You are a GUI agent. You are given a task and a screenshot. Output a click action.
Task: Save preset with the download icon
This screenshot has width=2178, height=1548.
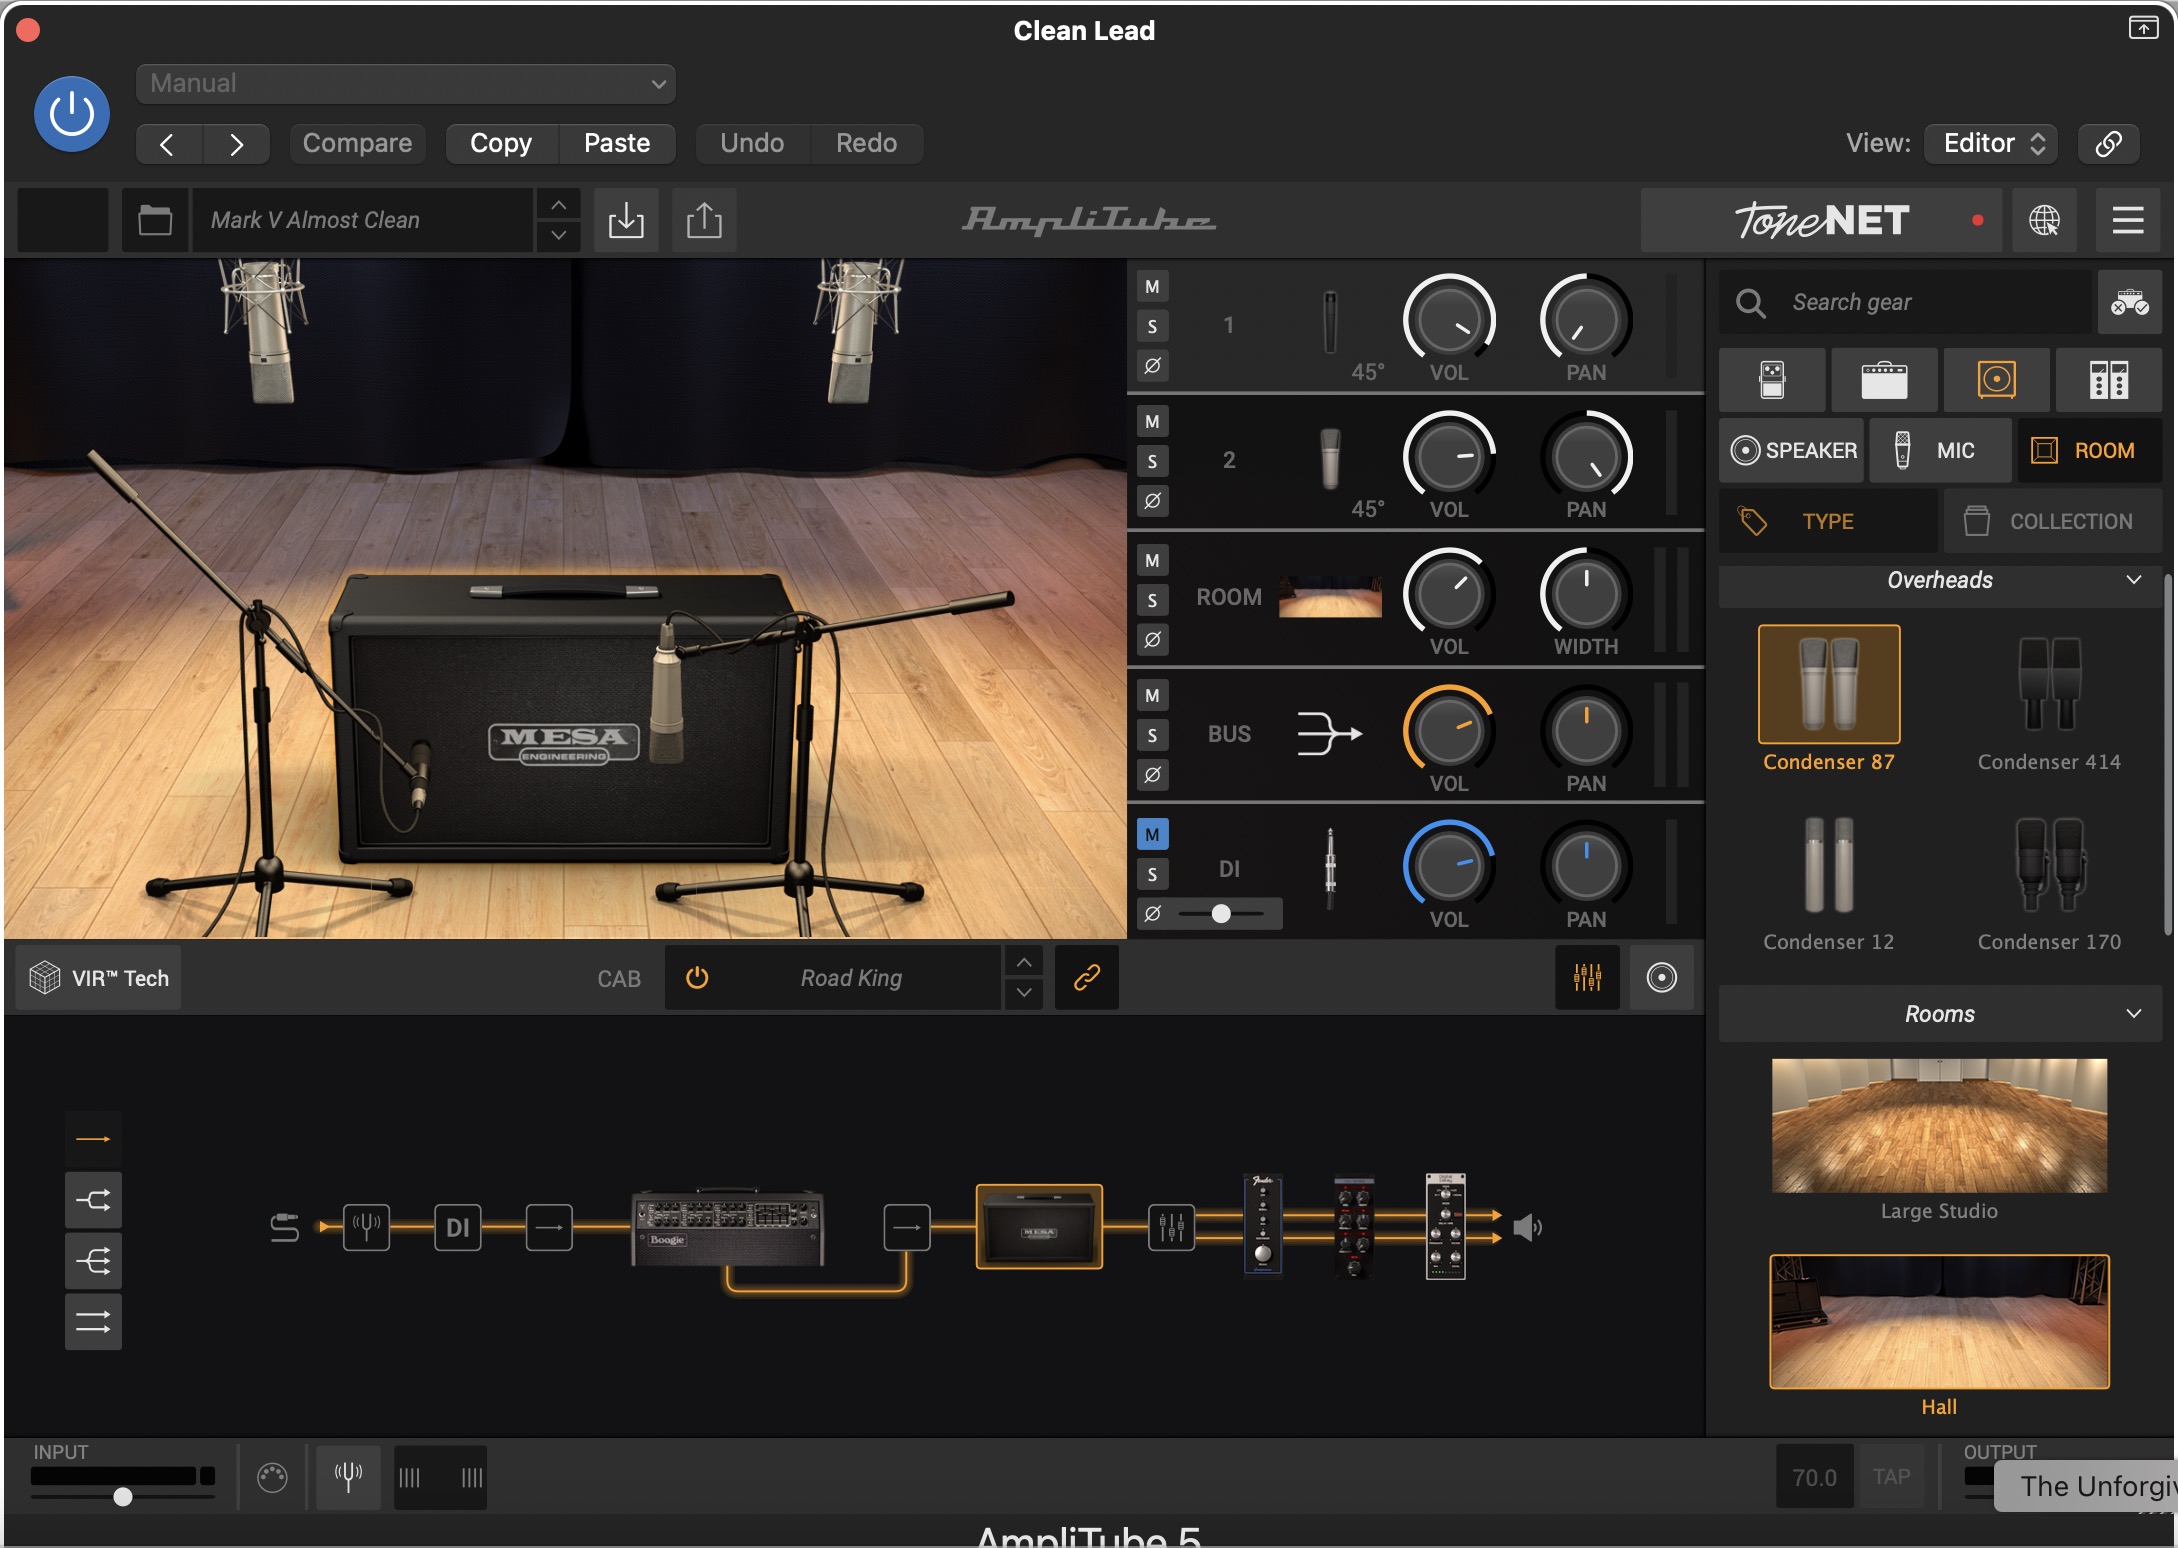(626, 220)
